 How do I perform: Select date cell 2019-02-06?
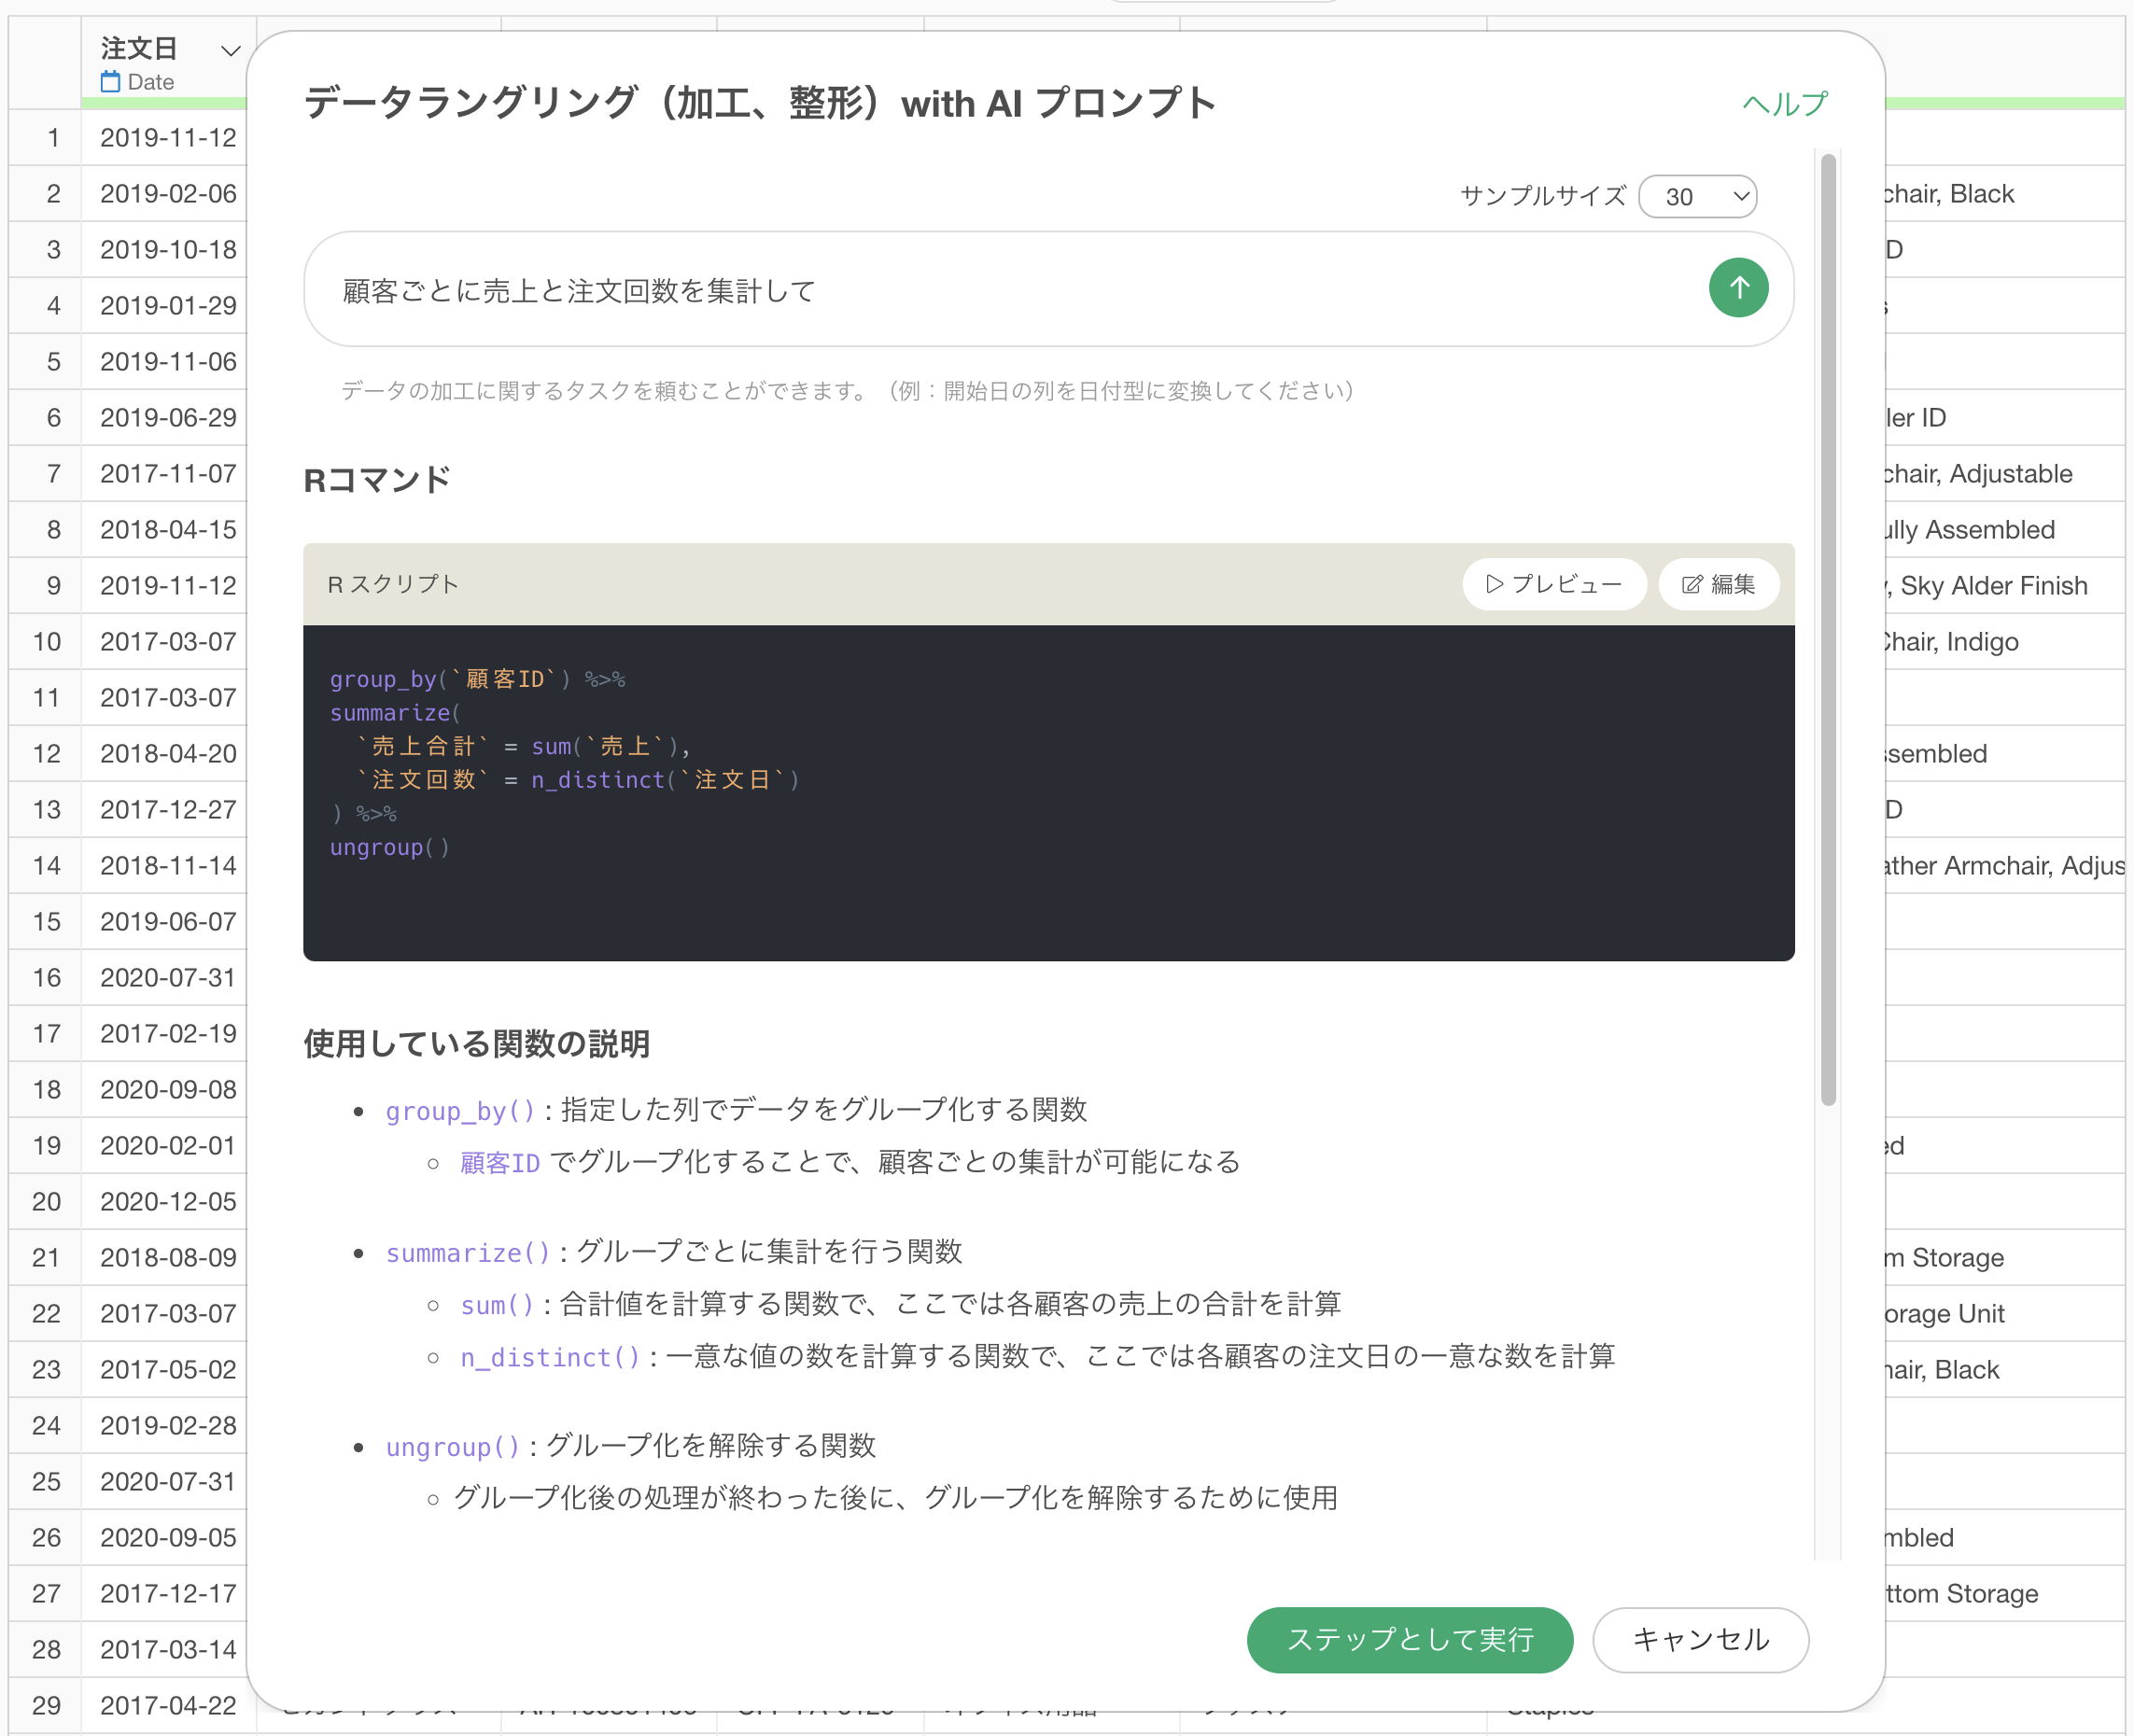click(168, 193)
